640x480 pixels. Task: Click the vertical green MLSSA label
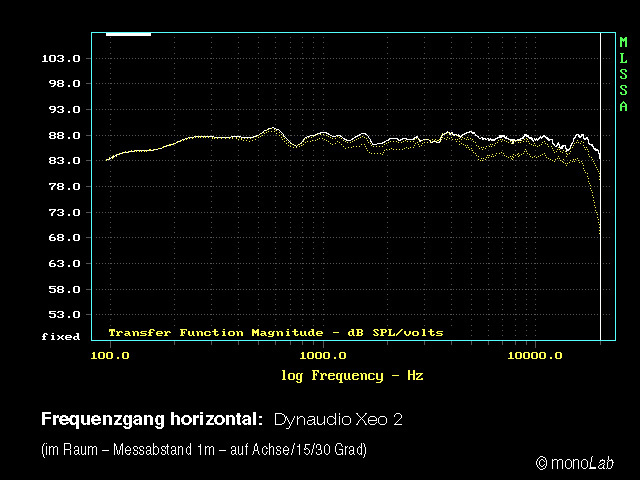(623, 74)
